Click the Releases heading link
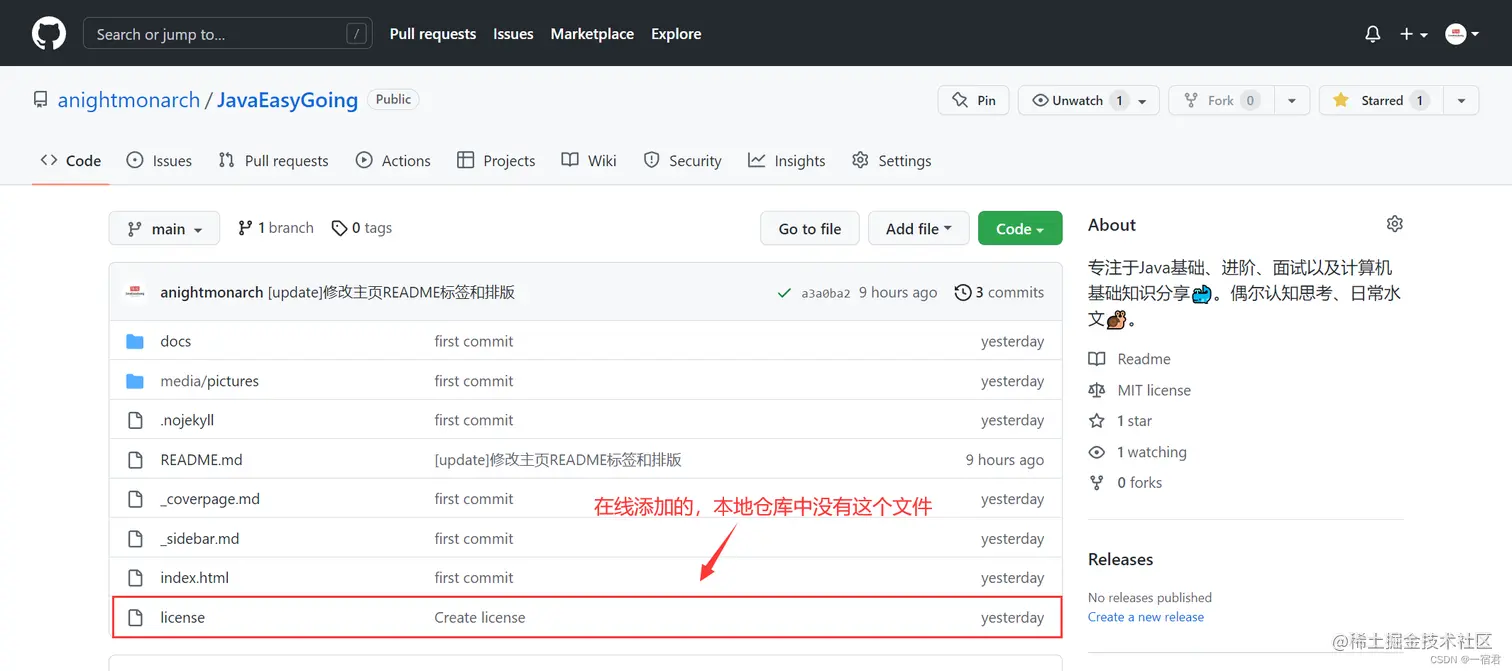The width and height of the screenshot is (1512, 671). click(x=1120, y=559)
